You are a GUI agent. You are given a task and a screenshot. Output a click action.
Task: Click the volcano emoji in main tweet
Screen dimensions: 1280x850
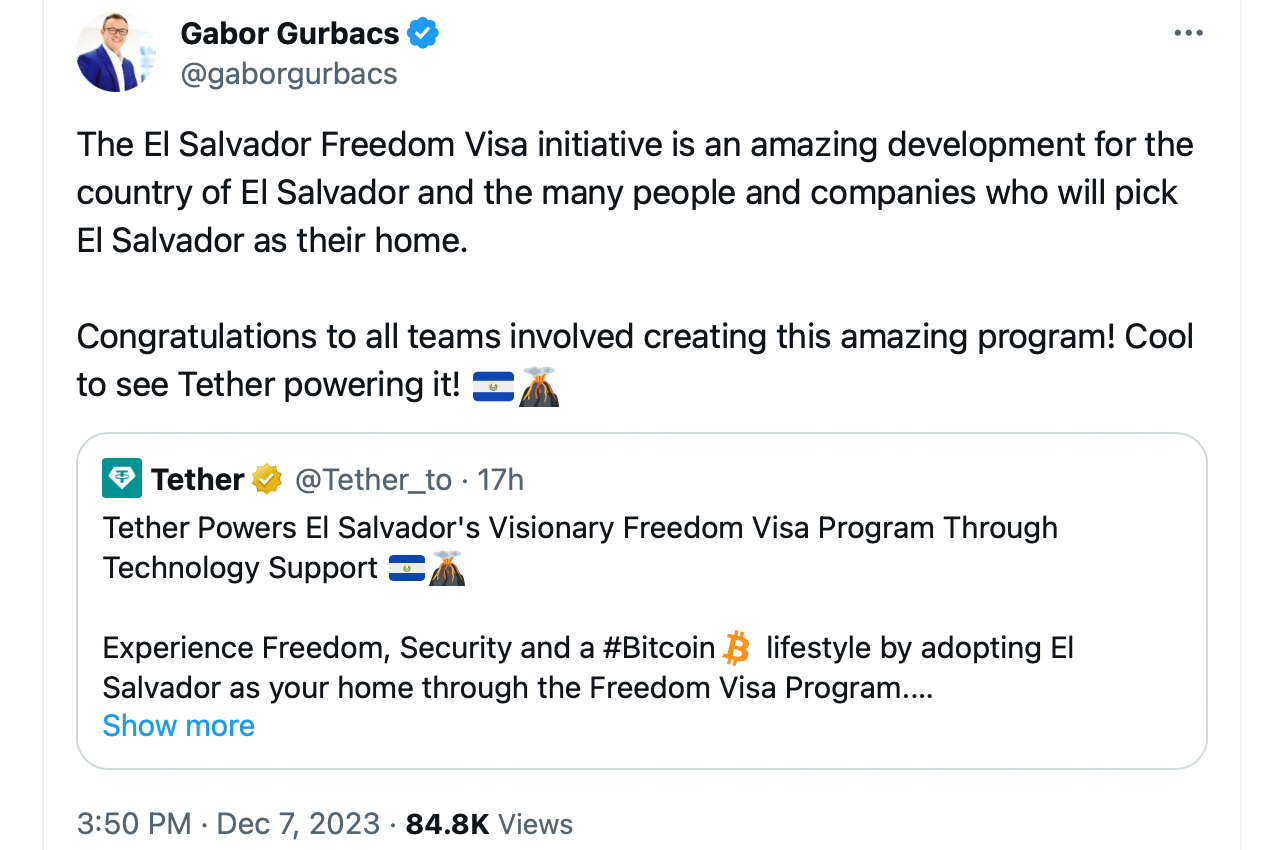pos(540,386)
